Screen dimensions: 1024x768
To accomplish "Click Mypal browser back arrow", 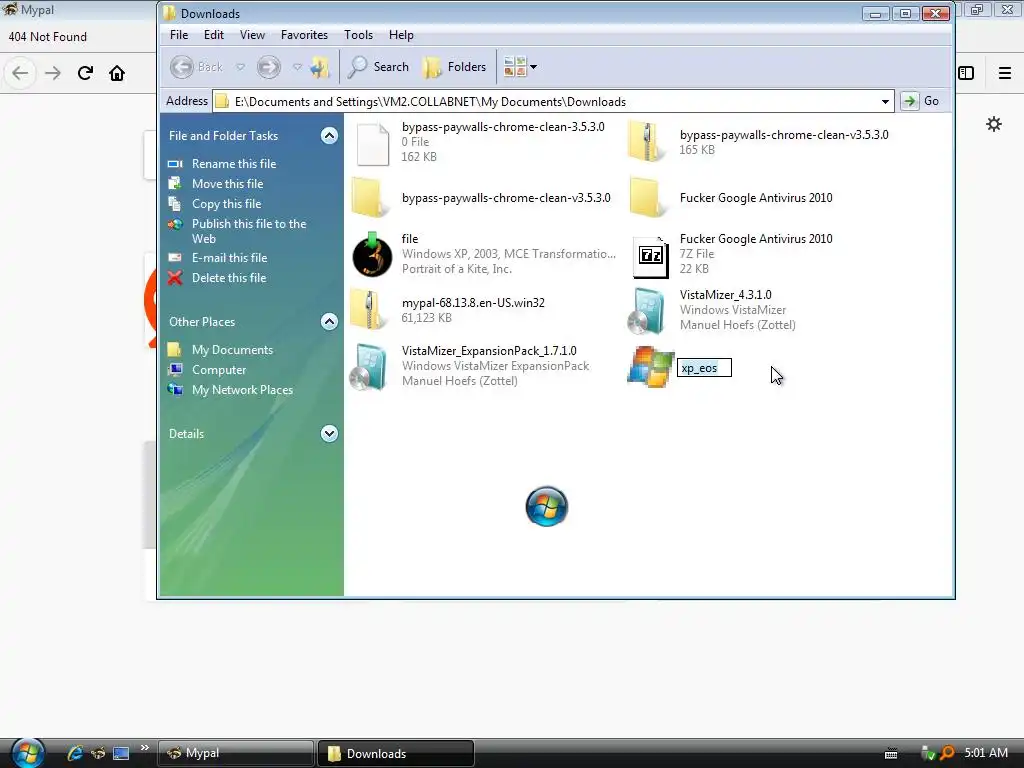I will (20, 73).
